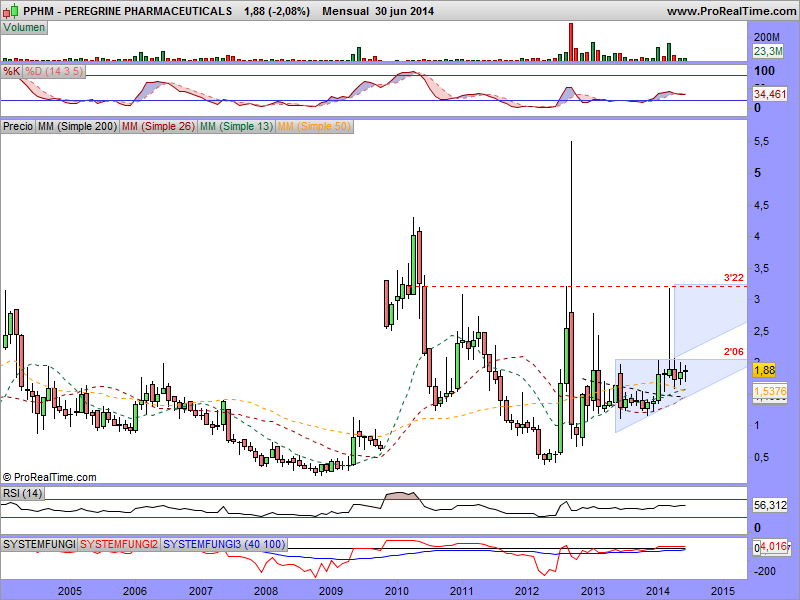The width and height of the screenshot is (800, 600).
Task: Click the SYSTEMFUNGI3 (40 100) label
Action: point(224,544)
